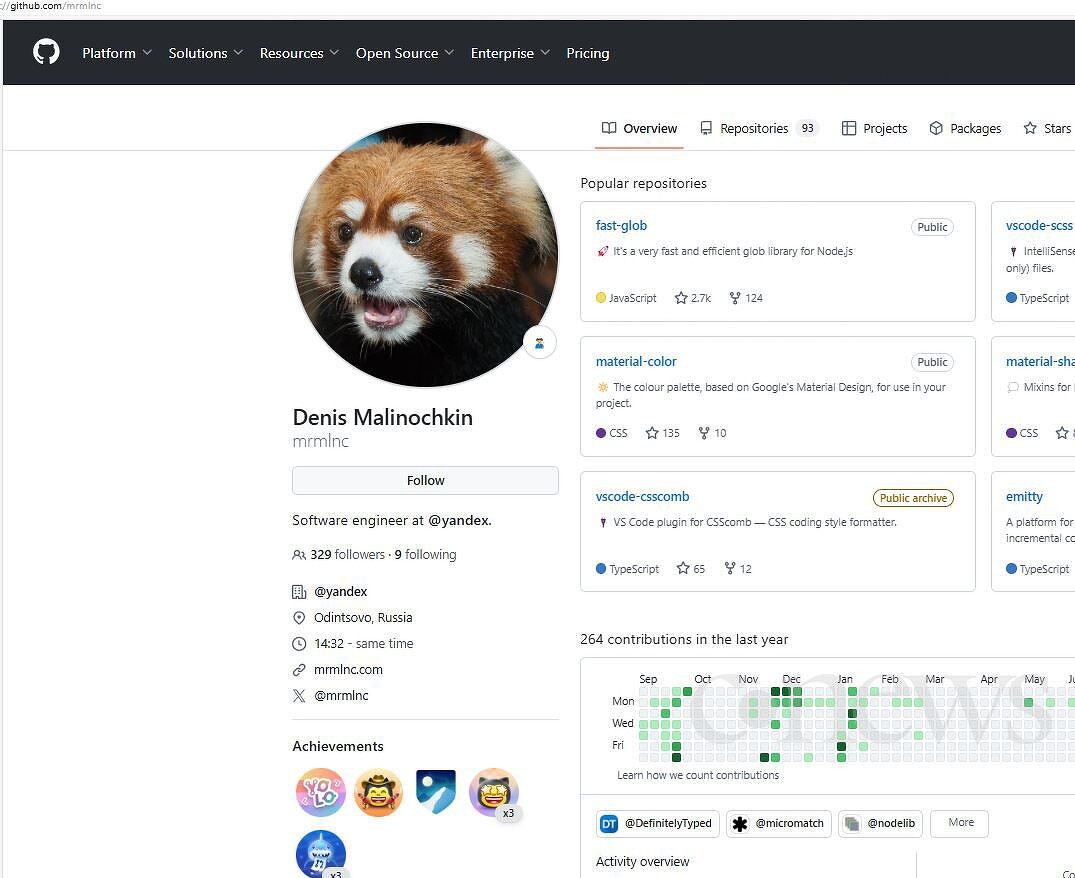Open Learn how we count contributions

pyautogui.click(x=698, y=775)
